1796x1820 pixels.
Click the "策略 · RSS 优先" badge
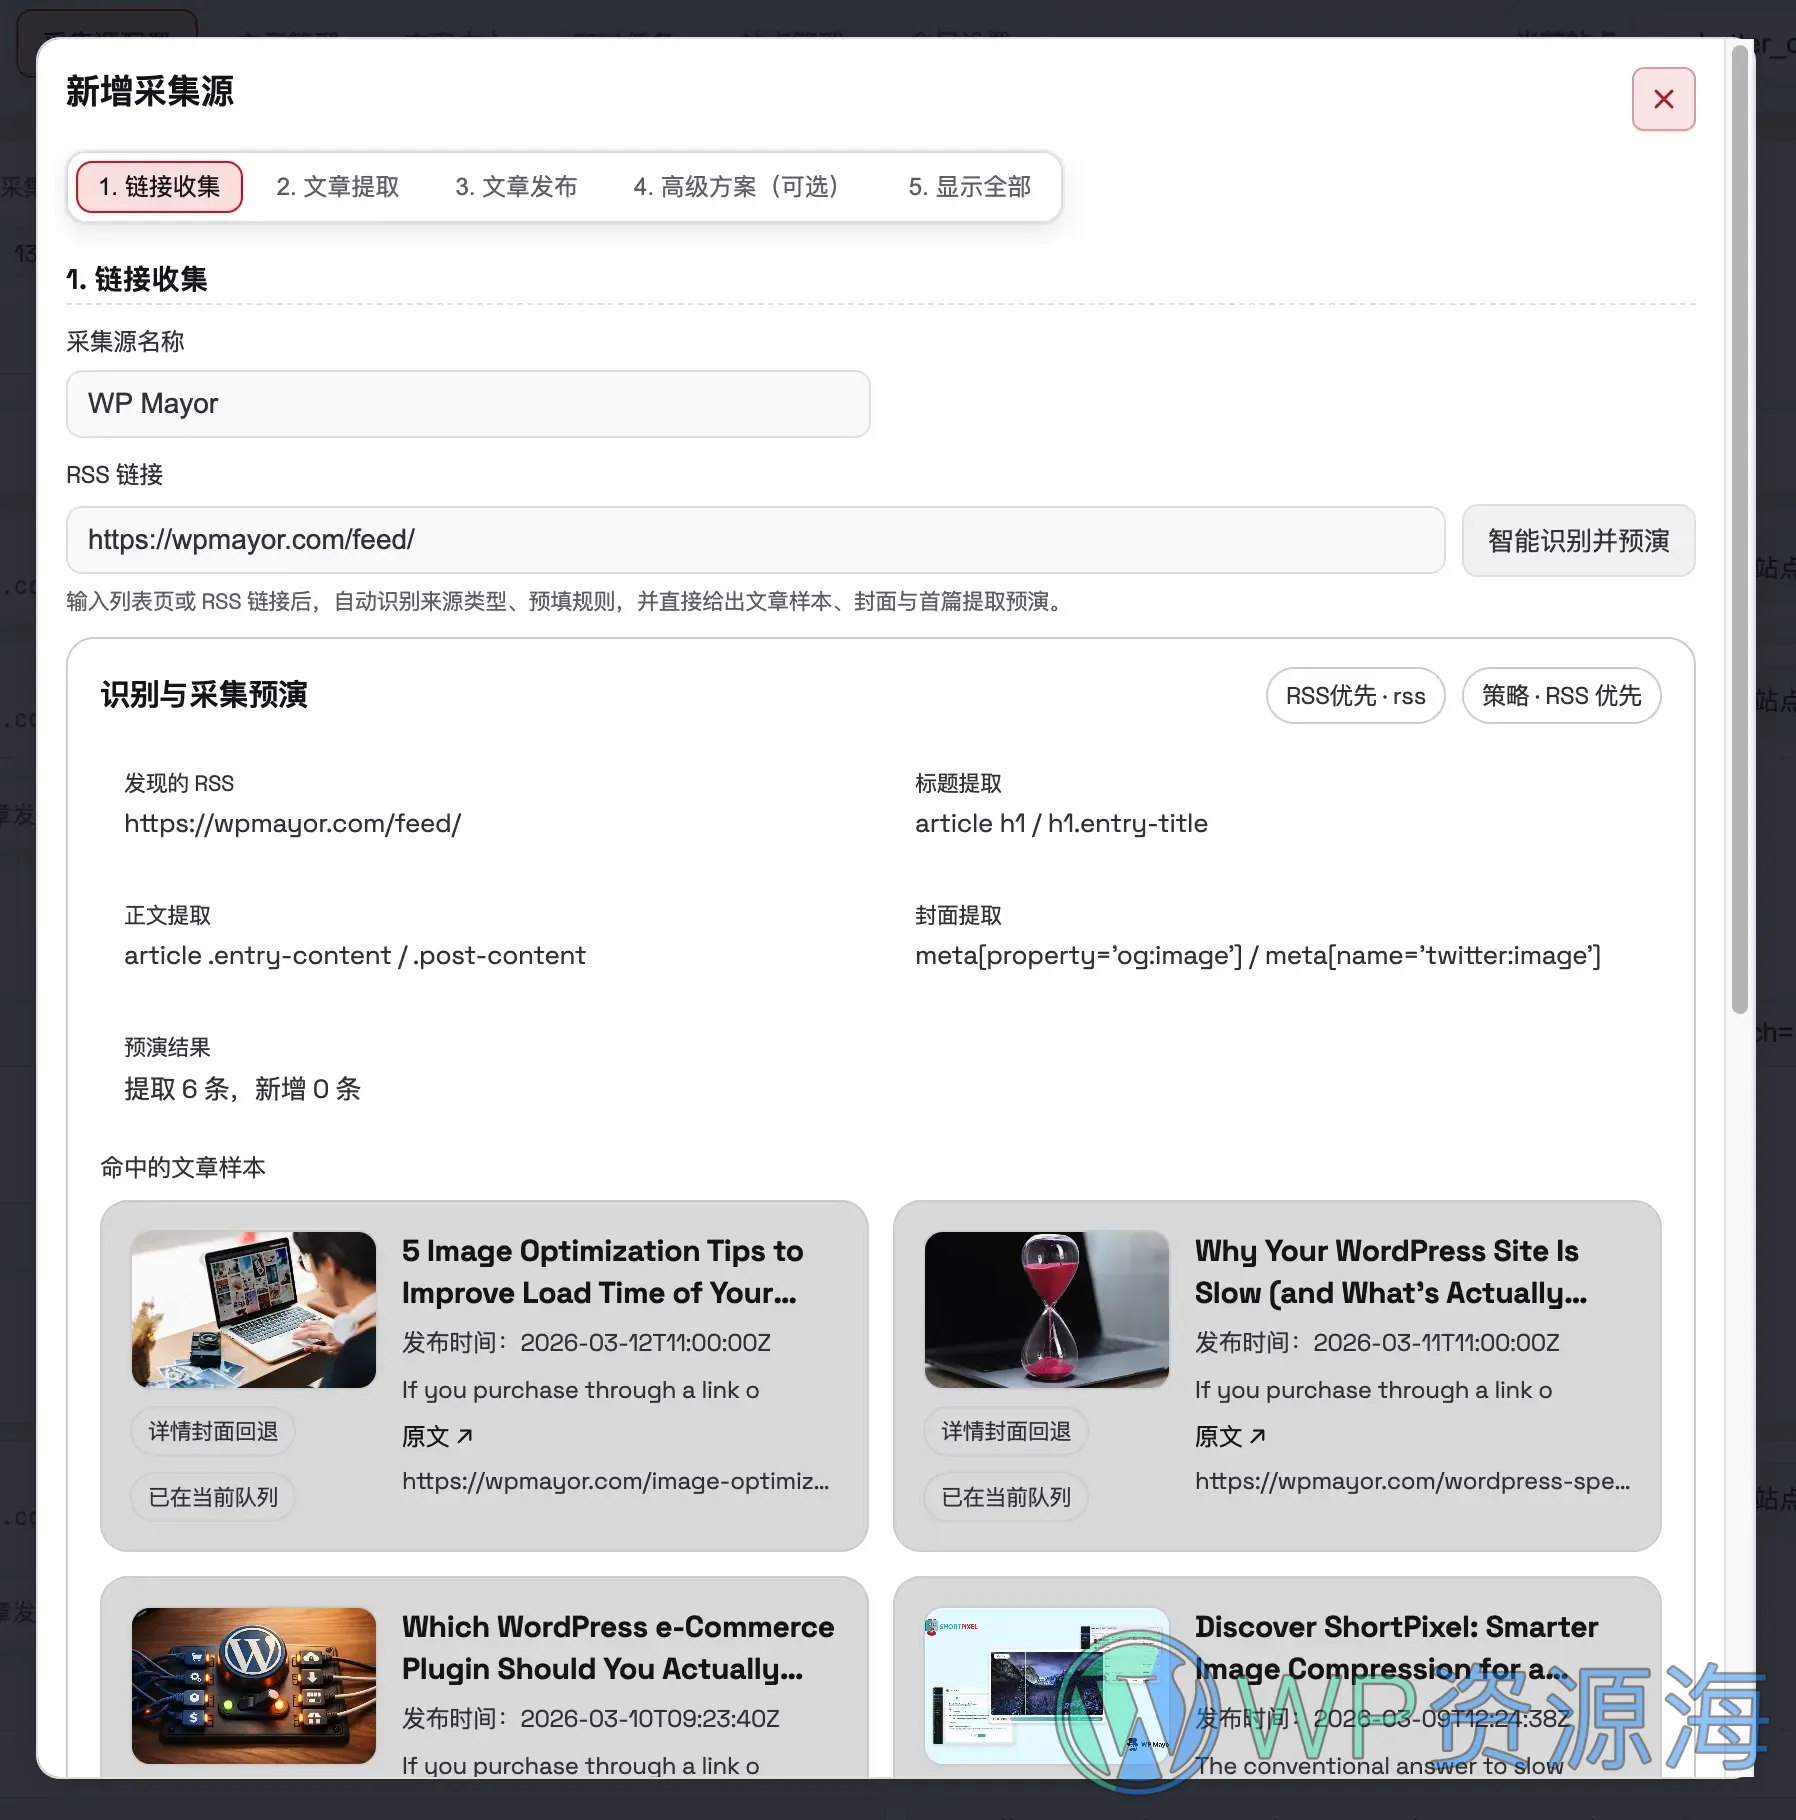pyautogui.click(x=1561, y=696)
